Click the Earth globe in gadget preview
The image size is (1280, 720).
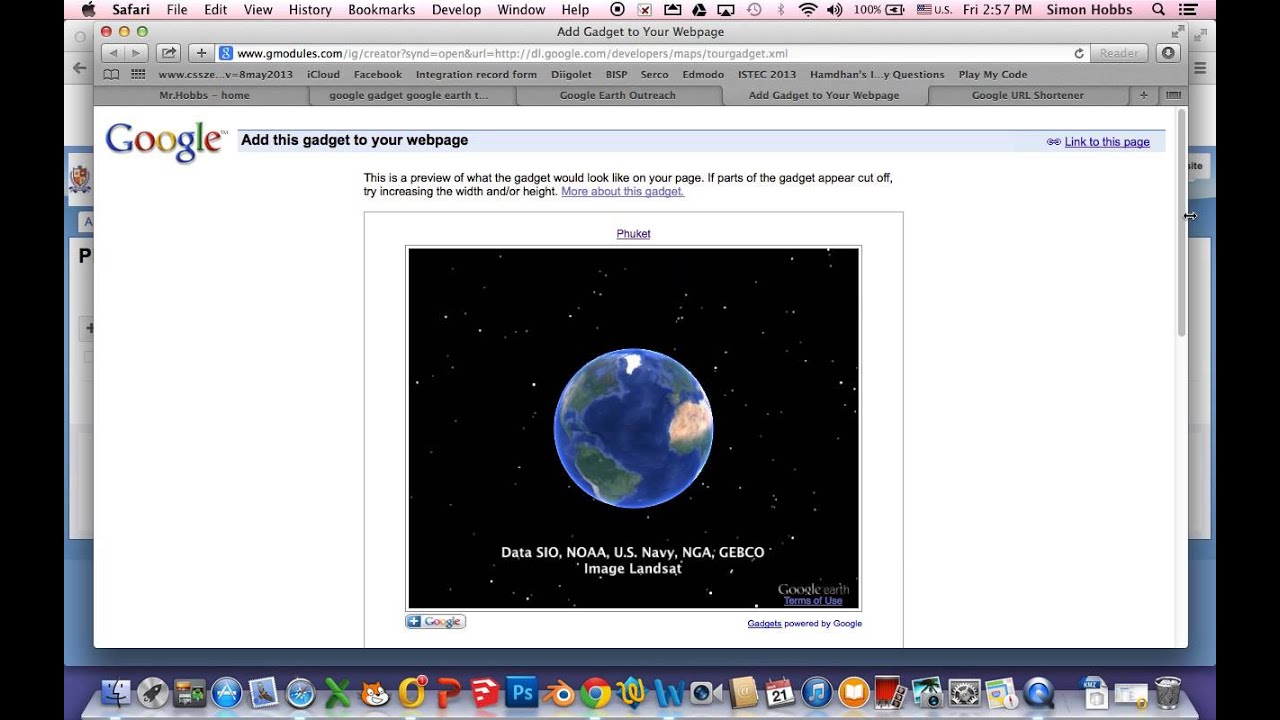[x=633, y=428]
